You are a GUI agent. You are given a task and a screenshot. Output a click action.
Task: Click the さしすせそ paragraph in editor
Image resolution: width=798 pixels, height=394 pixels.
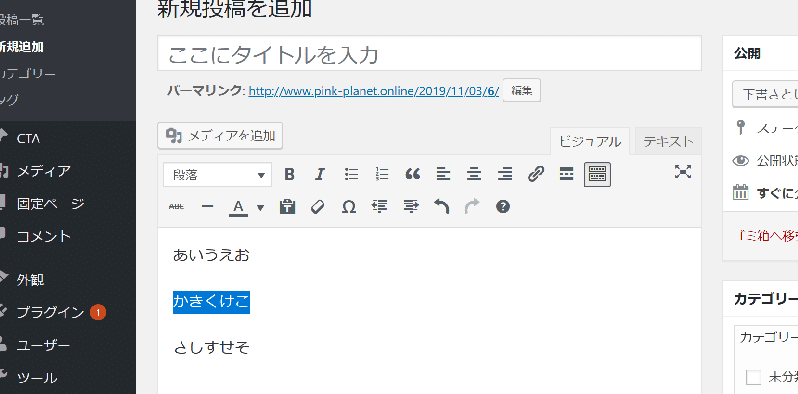211,348
